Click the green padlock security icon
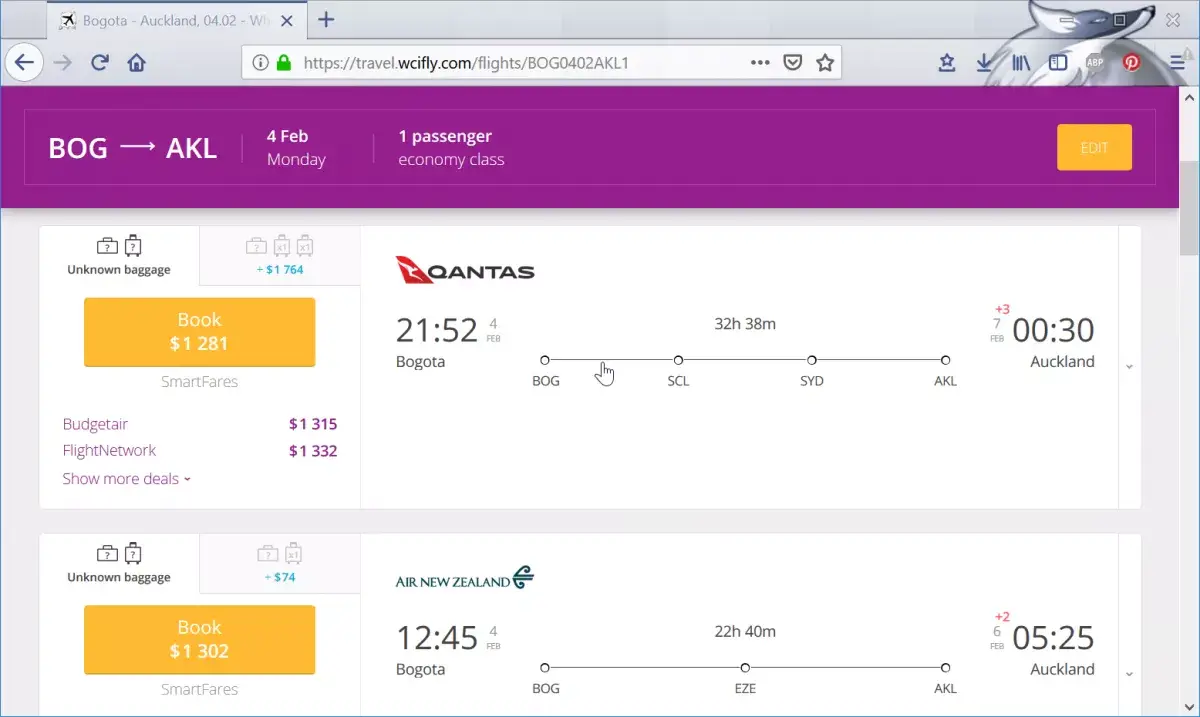1200x717 pixels. (283, 63)
